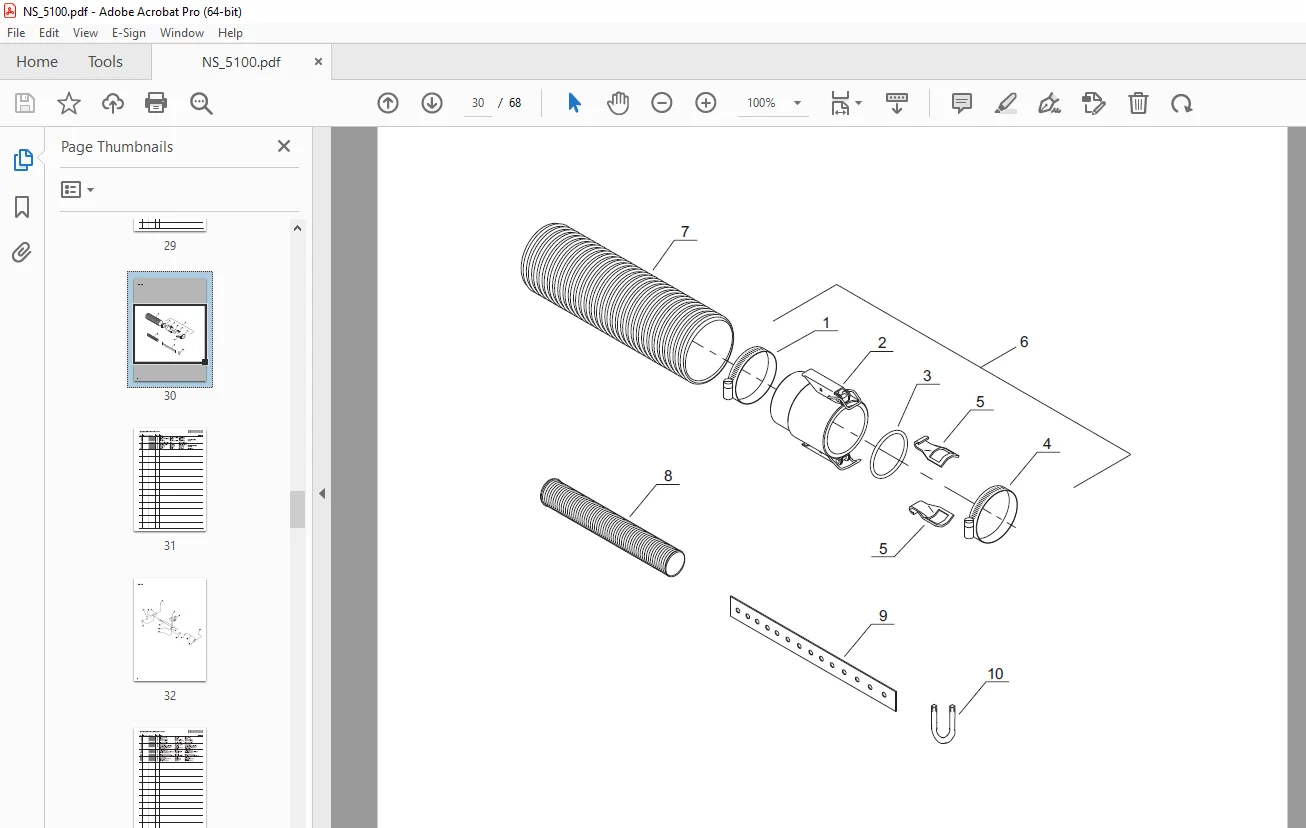Click part label 7 on the diagram
The height and width of the screenshot is (828, 1306).
tap(685, 232)
